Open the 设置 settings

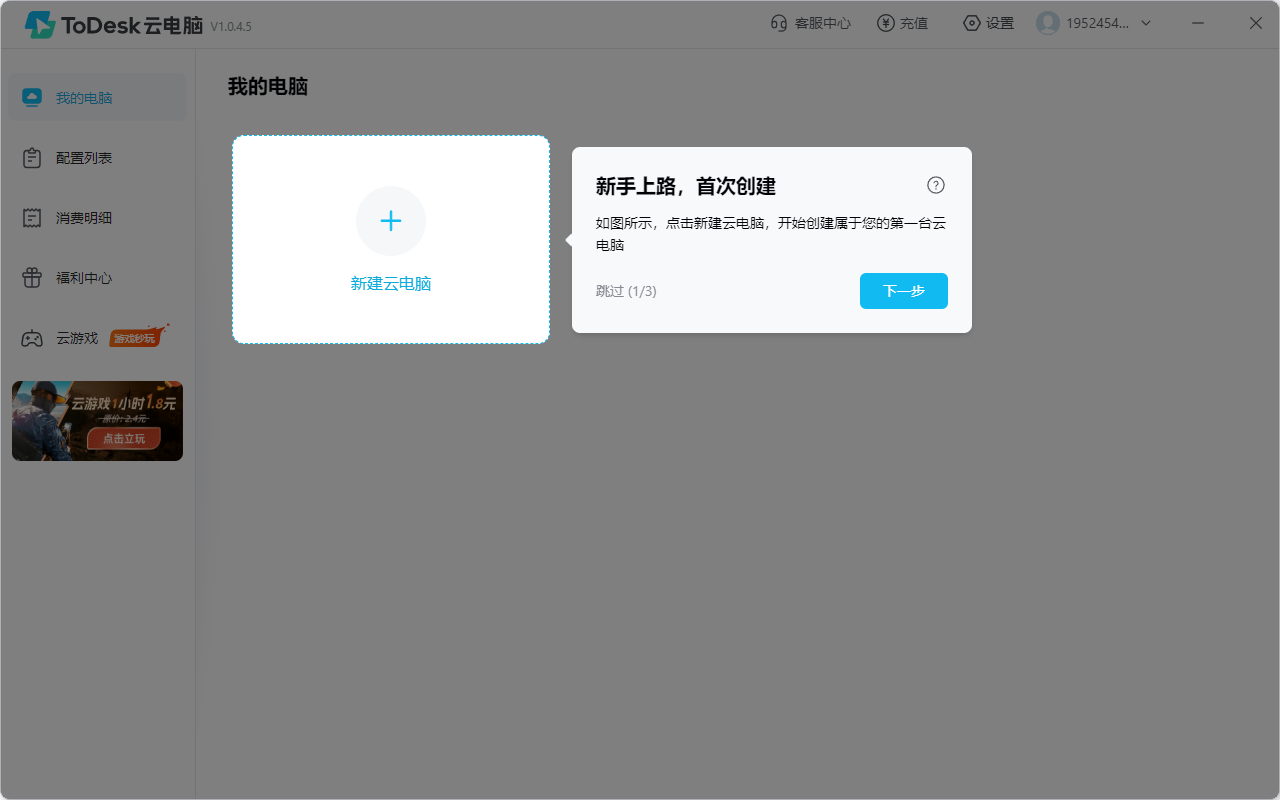(x=988, y=22)
